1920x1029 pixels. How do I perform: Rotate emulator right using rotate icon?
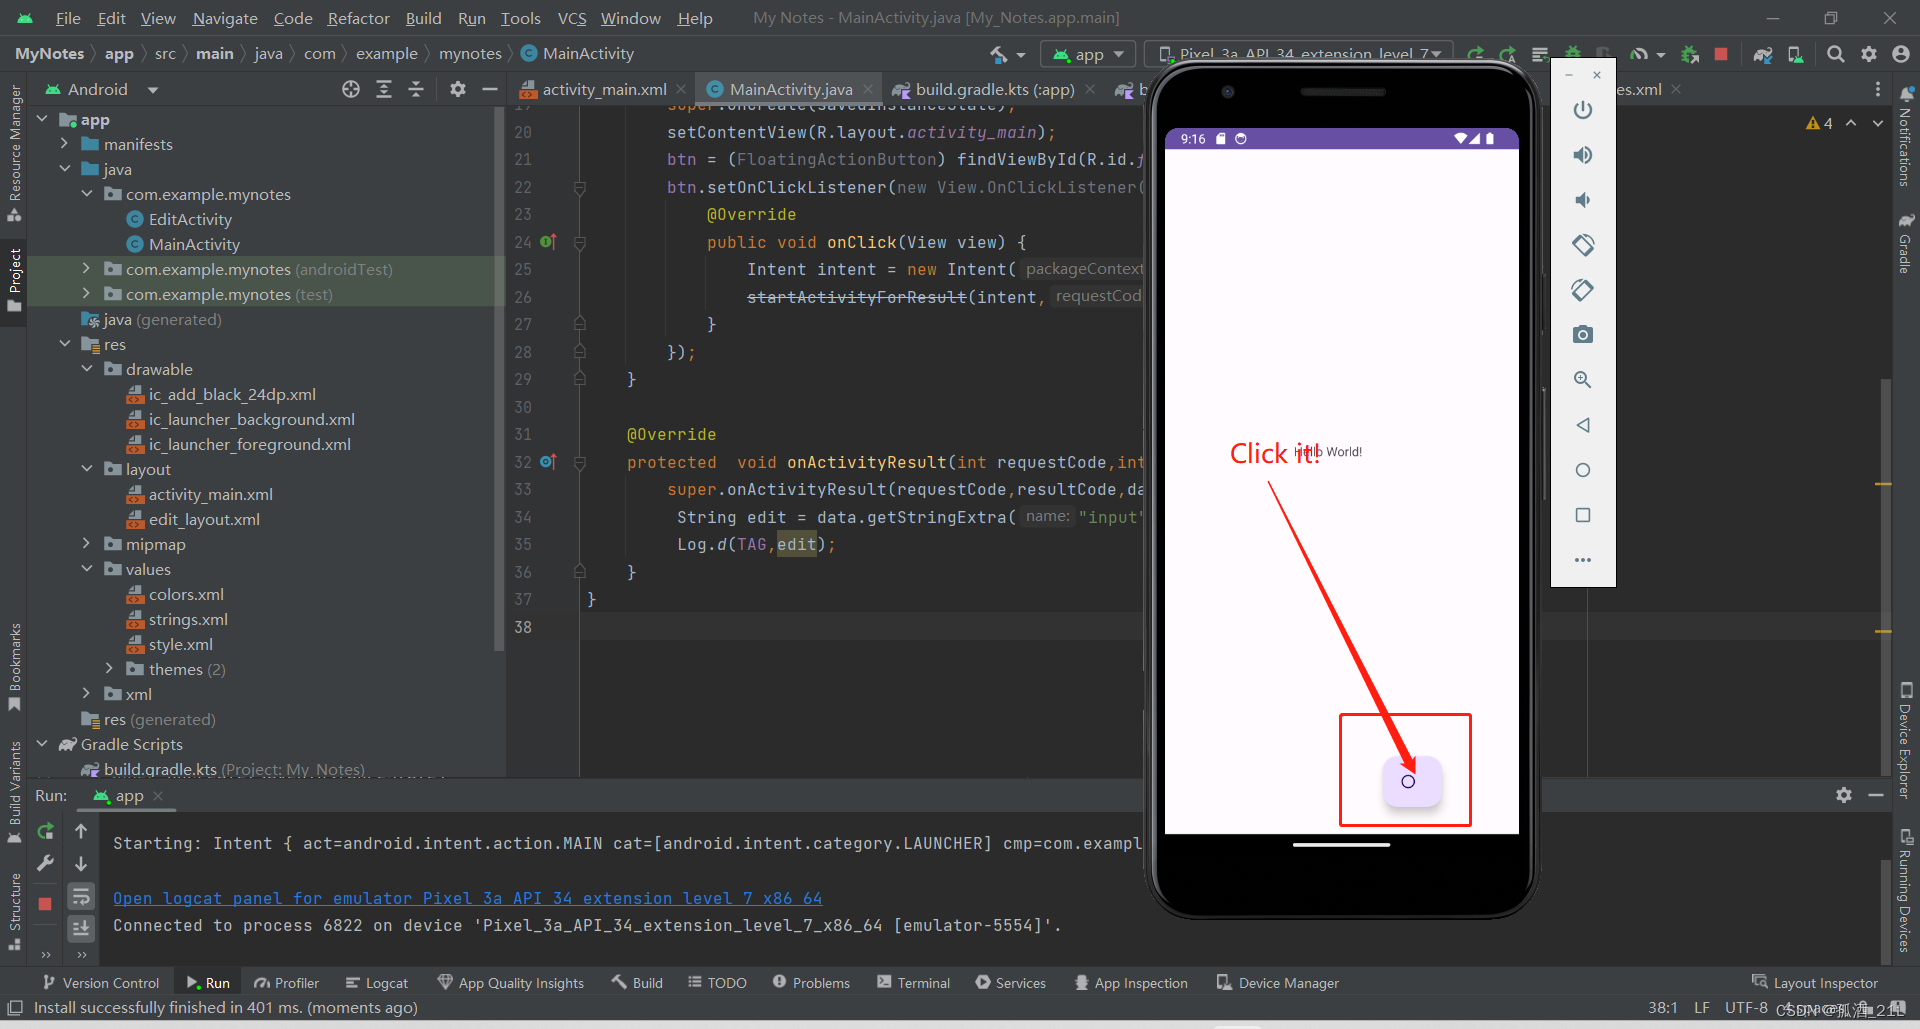pyautogui.click(x=1583, y=290)
